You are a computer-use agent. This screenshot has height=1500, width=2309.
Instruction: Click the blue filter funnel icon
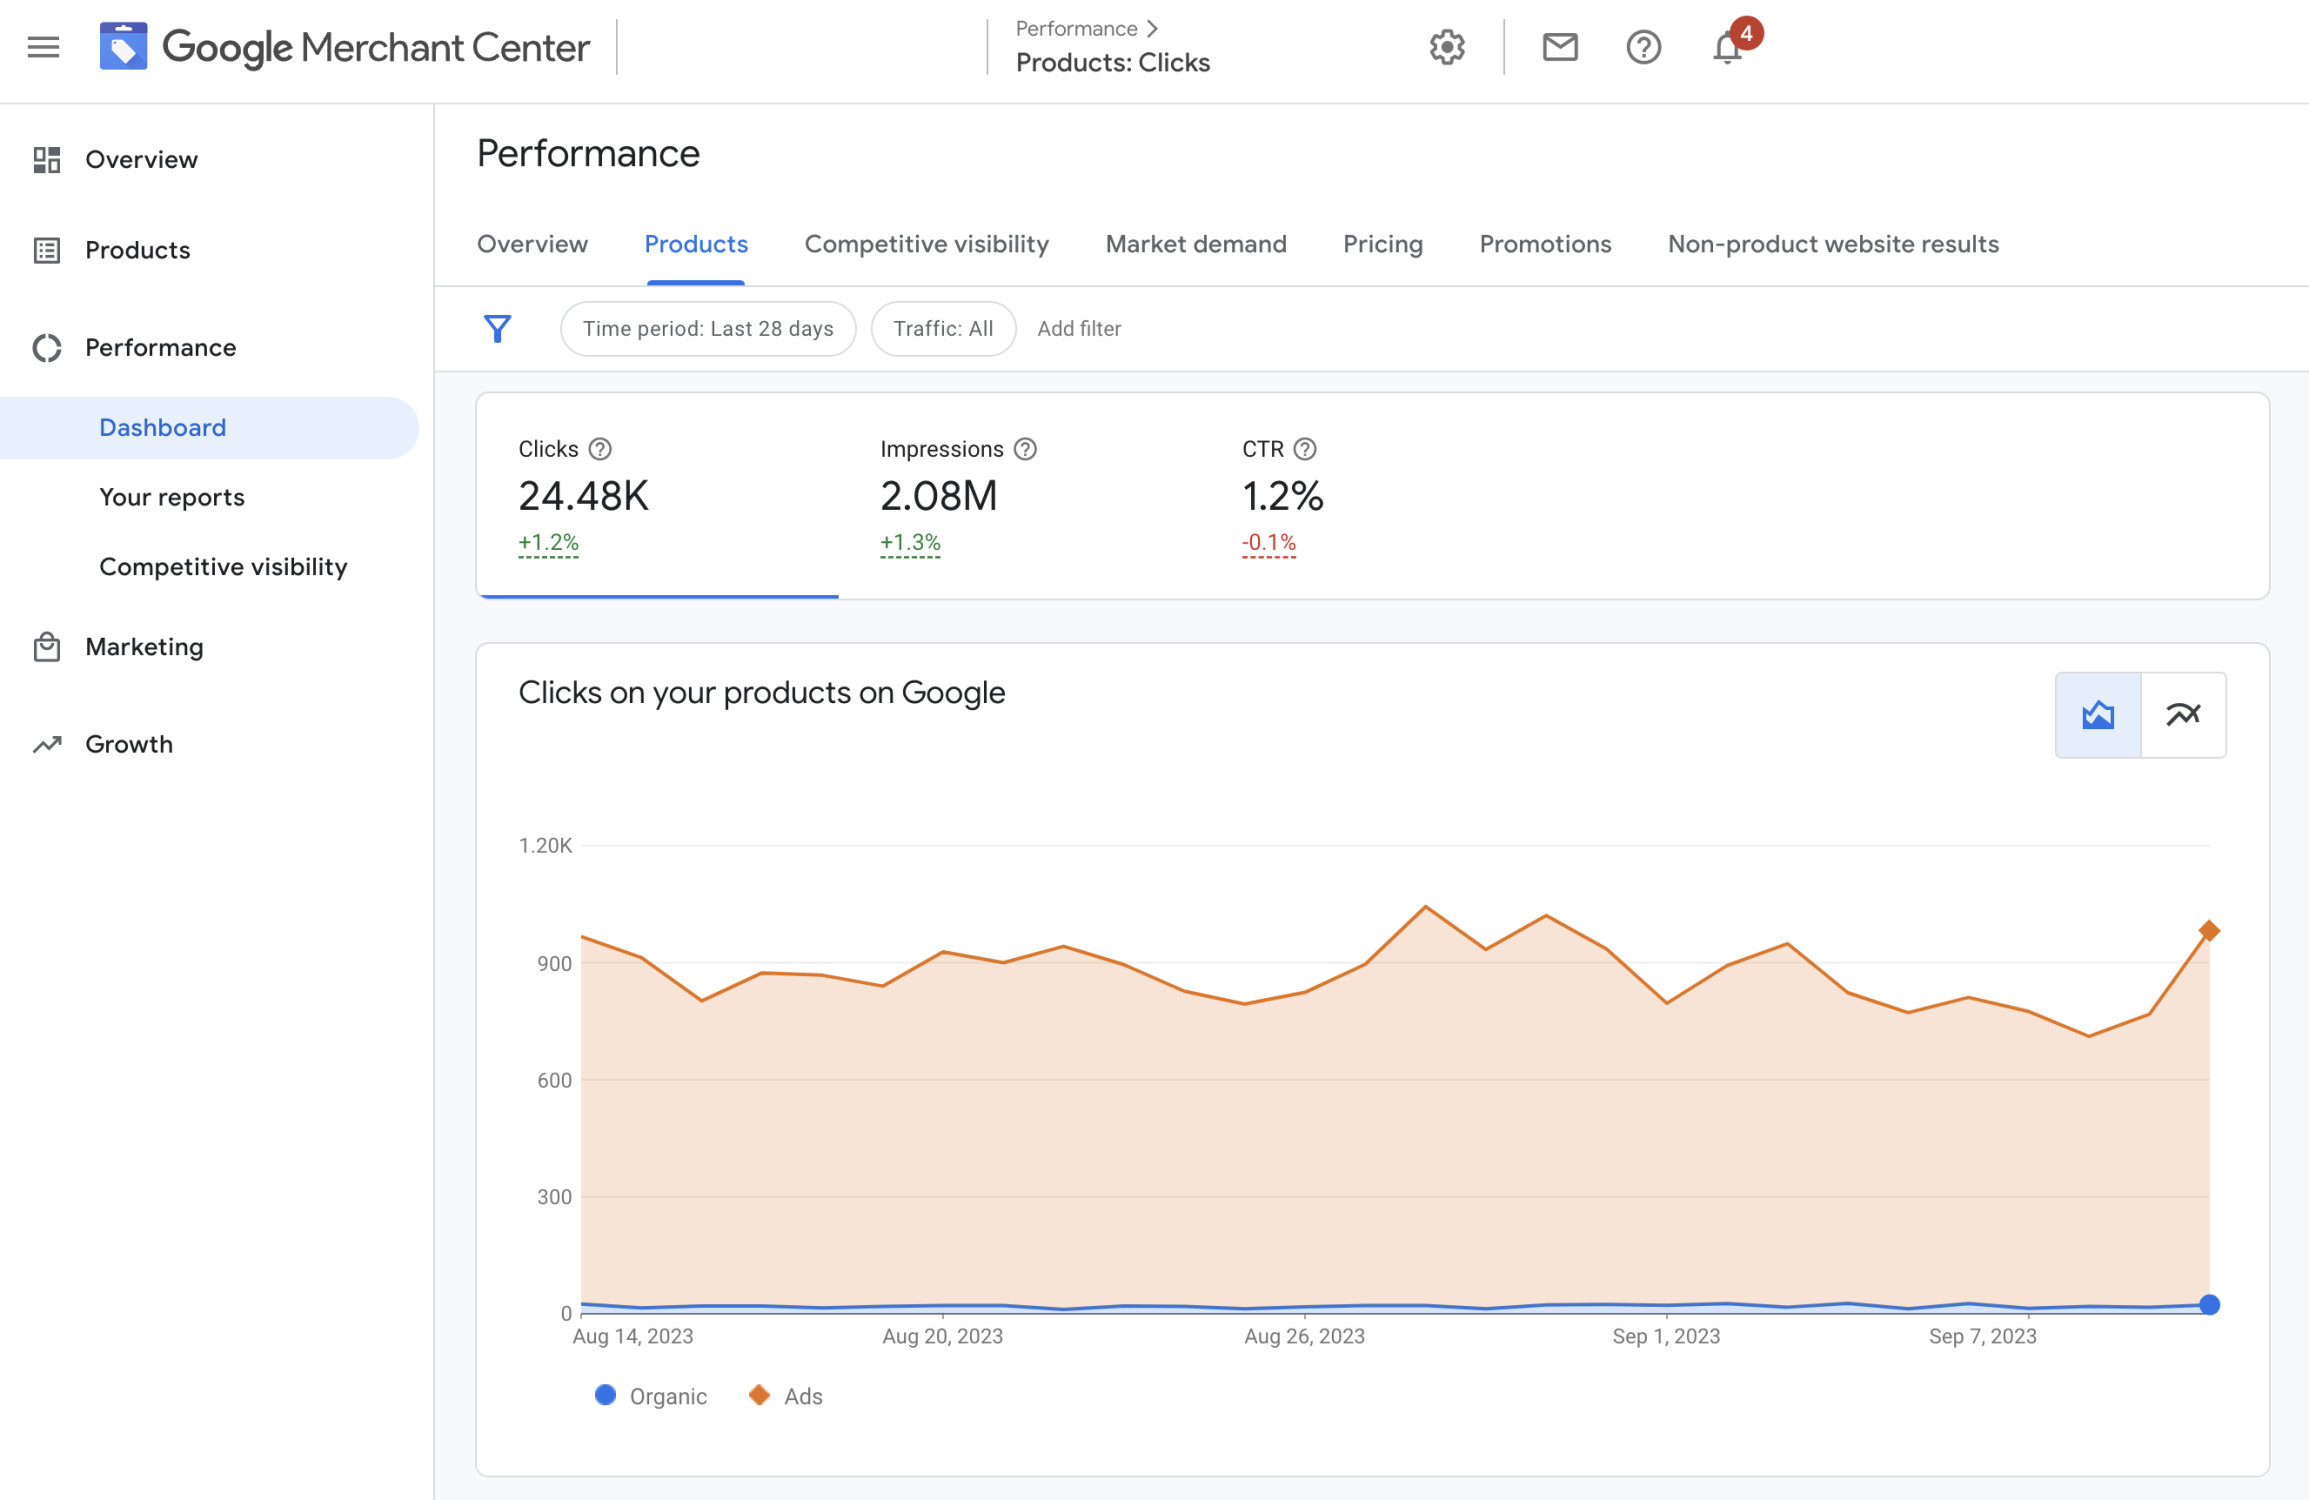point(497,329)
